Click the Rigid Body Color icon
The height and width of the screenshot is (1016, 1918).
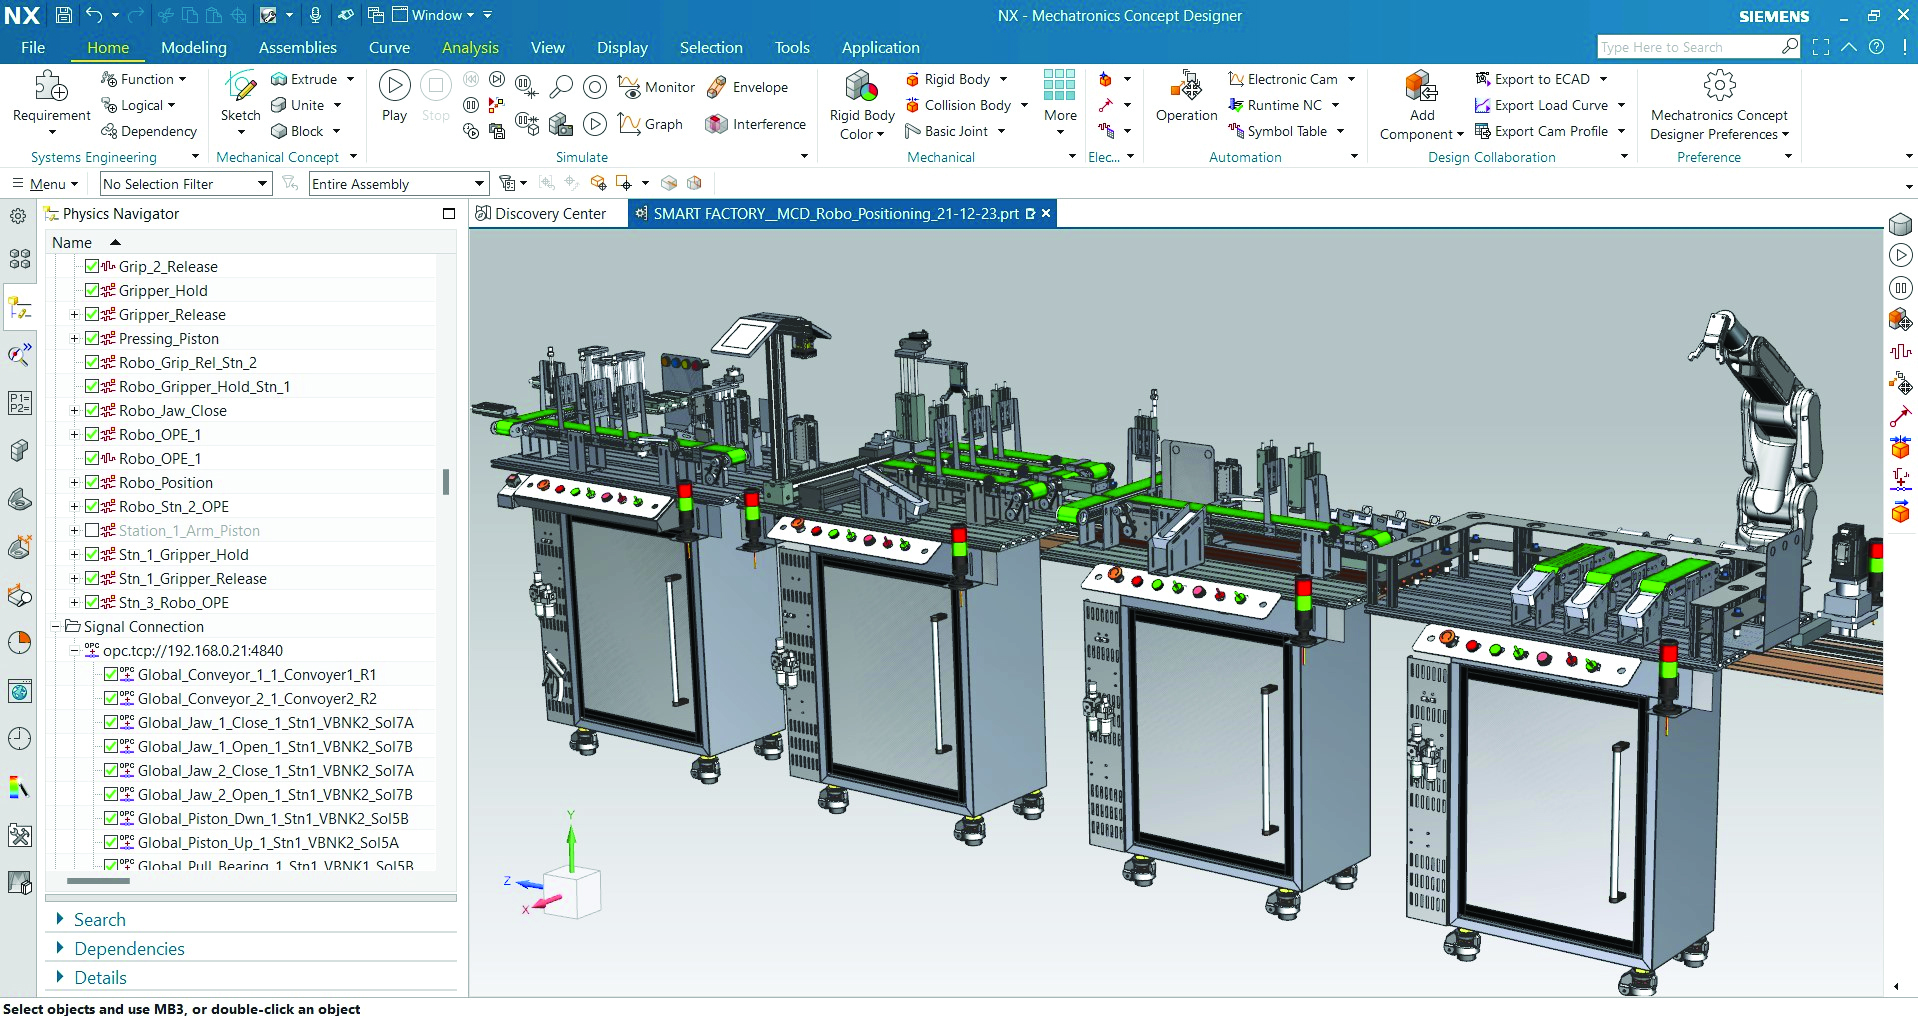(861, 88)
